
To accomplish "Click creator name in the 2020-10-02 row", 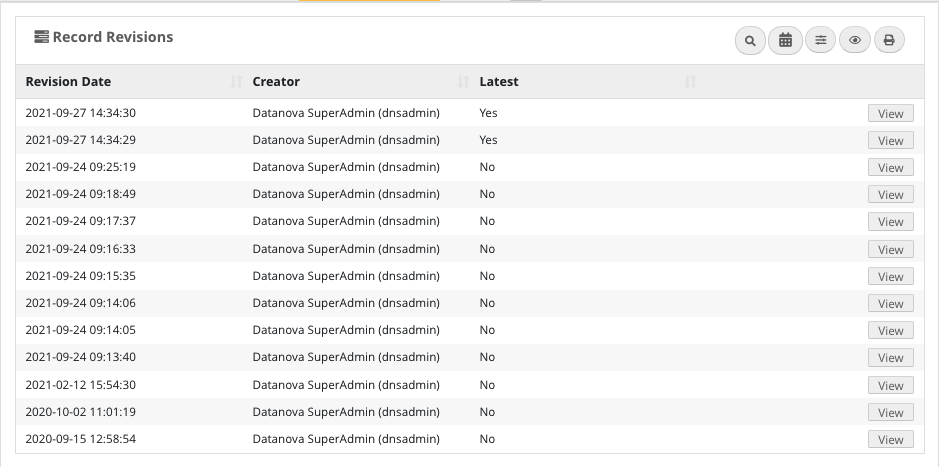I will point(346,412).
